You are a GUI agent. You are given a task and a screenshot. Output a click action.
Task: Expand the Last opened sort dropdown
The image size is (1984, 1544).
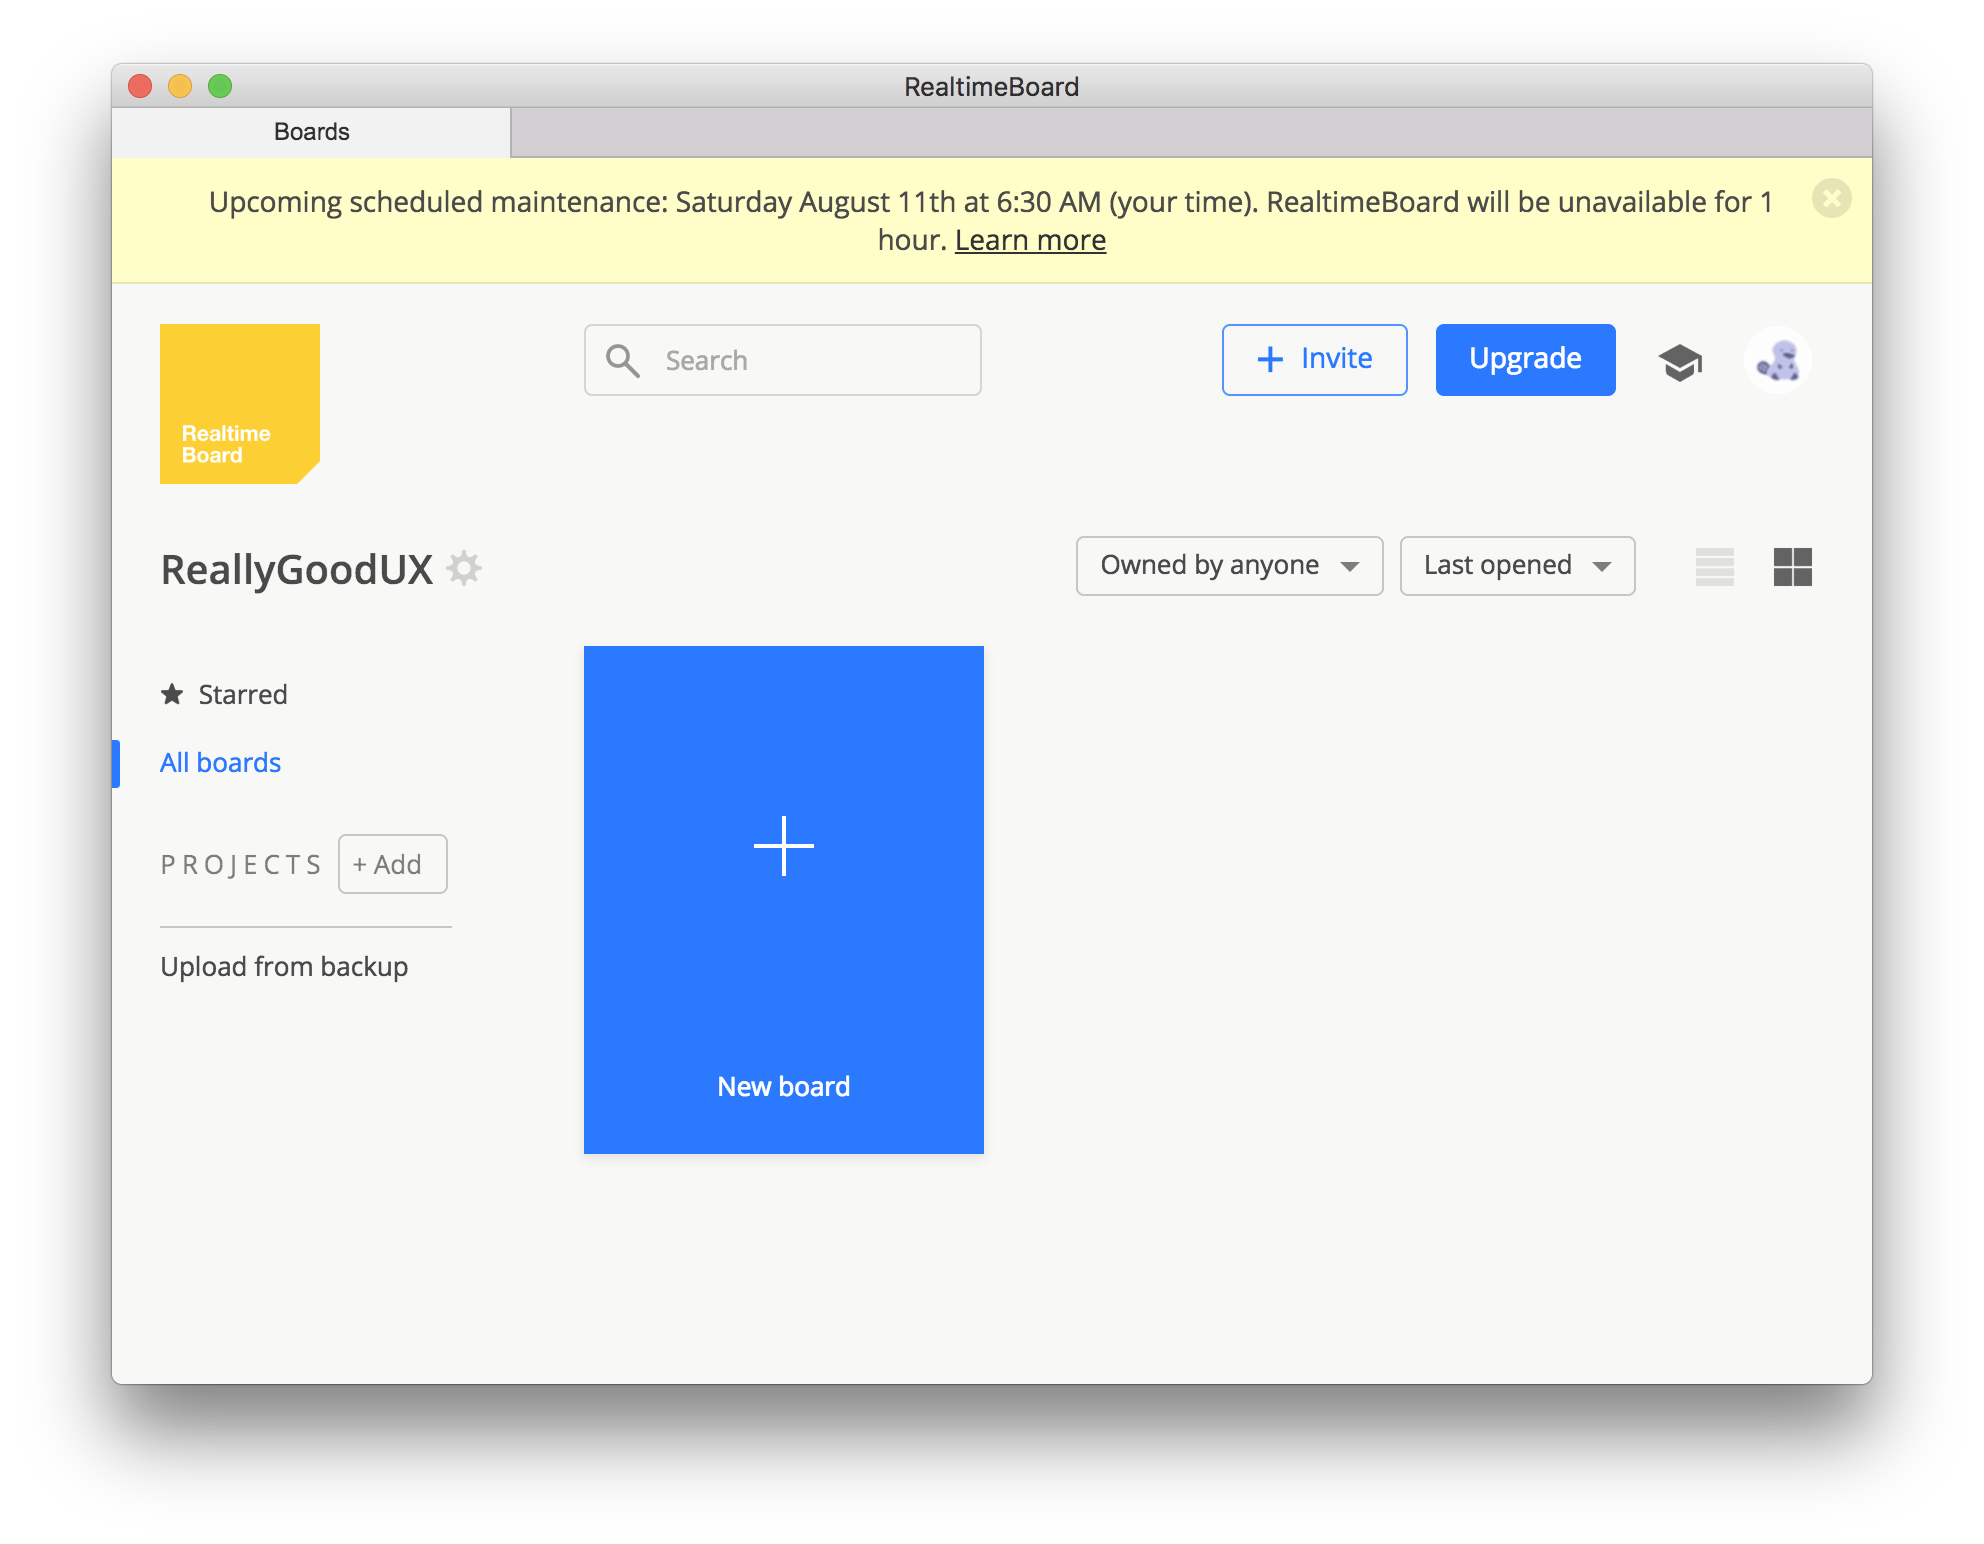click(x=1518, y=566)
